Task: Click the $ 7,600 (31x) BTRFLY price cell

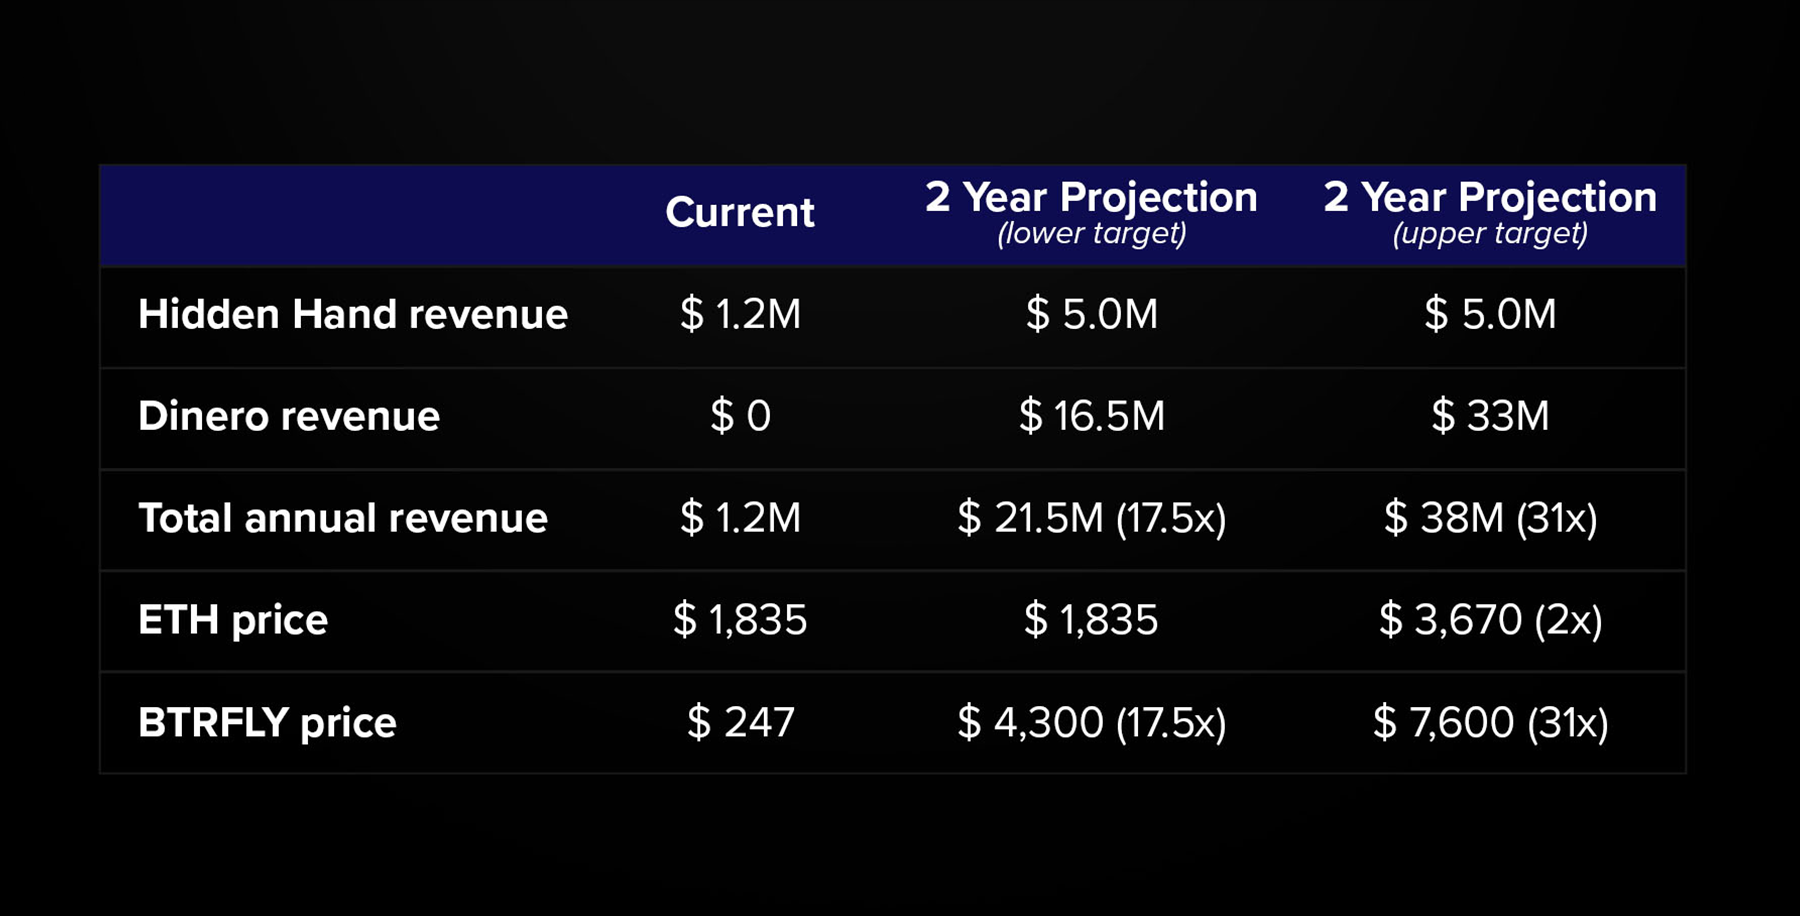Action: point(1489,723)
